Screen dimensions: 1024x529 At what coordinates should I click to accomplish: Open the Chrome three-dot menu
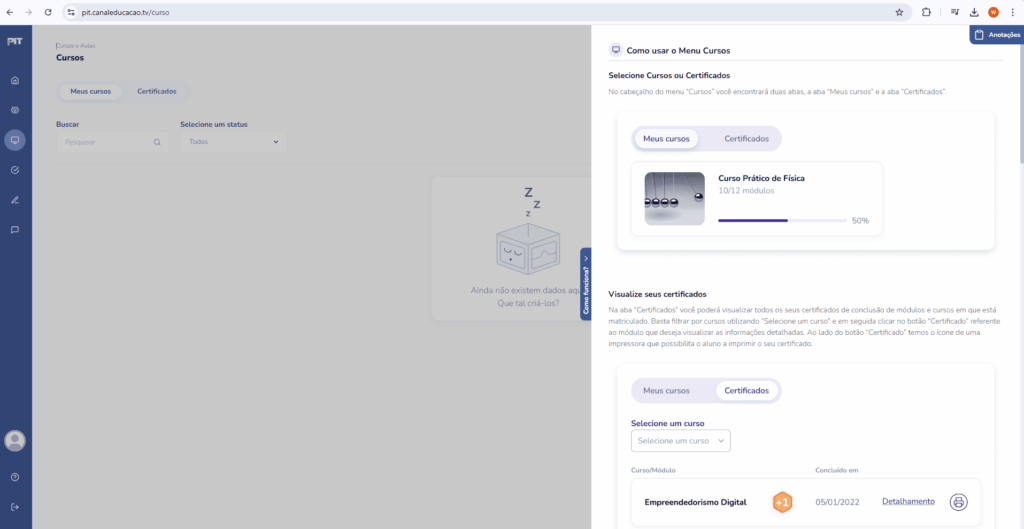(x=1011, y=12)
